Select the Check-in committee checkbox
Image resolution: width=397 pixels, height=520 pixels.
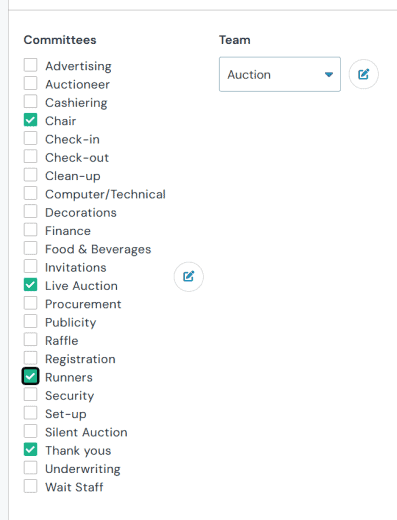pyautogui.click(x=30, y=138)
